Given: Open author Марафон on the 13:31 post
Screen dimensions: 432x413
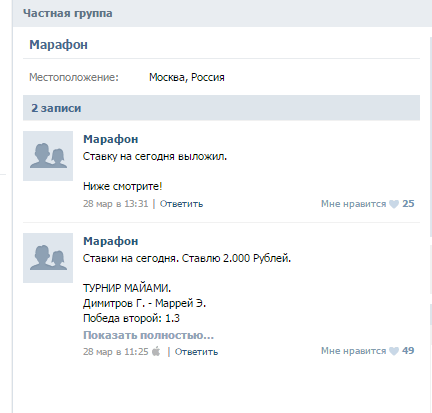Looking at the screenshot, I should 110,139.
